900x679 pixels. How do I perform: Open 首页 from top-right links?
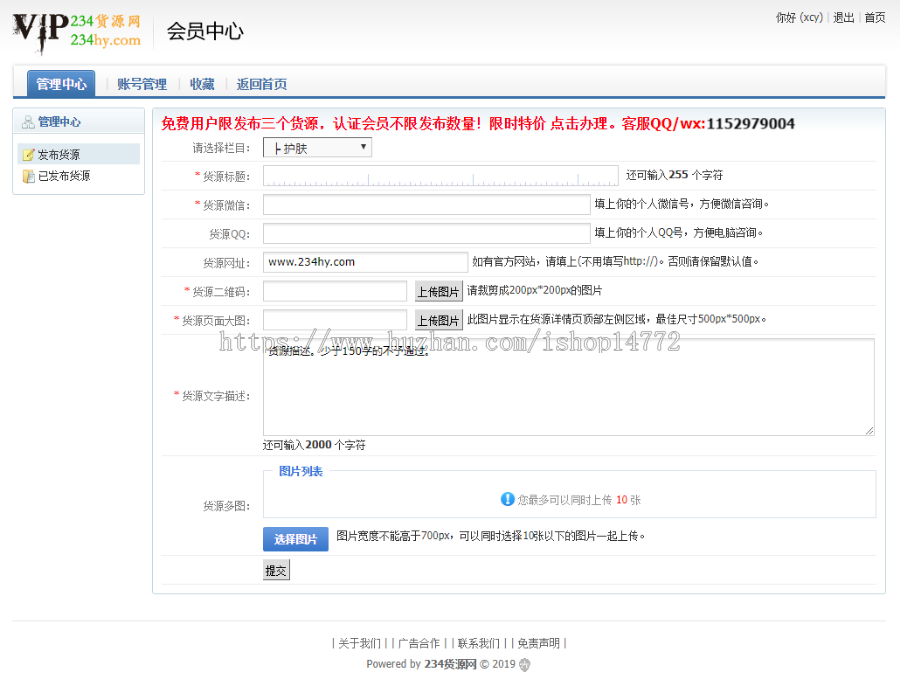click(874, 17)
